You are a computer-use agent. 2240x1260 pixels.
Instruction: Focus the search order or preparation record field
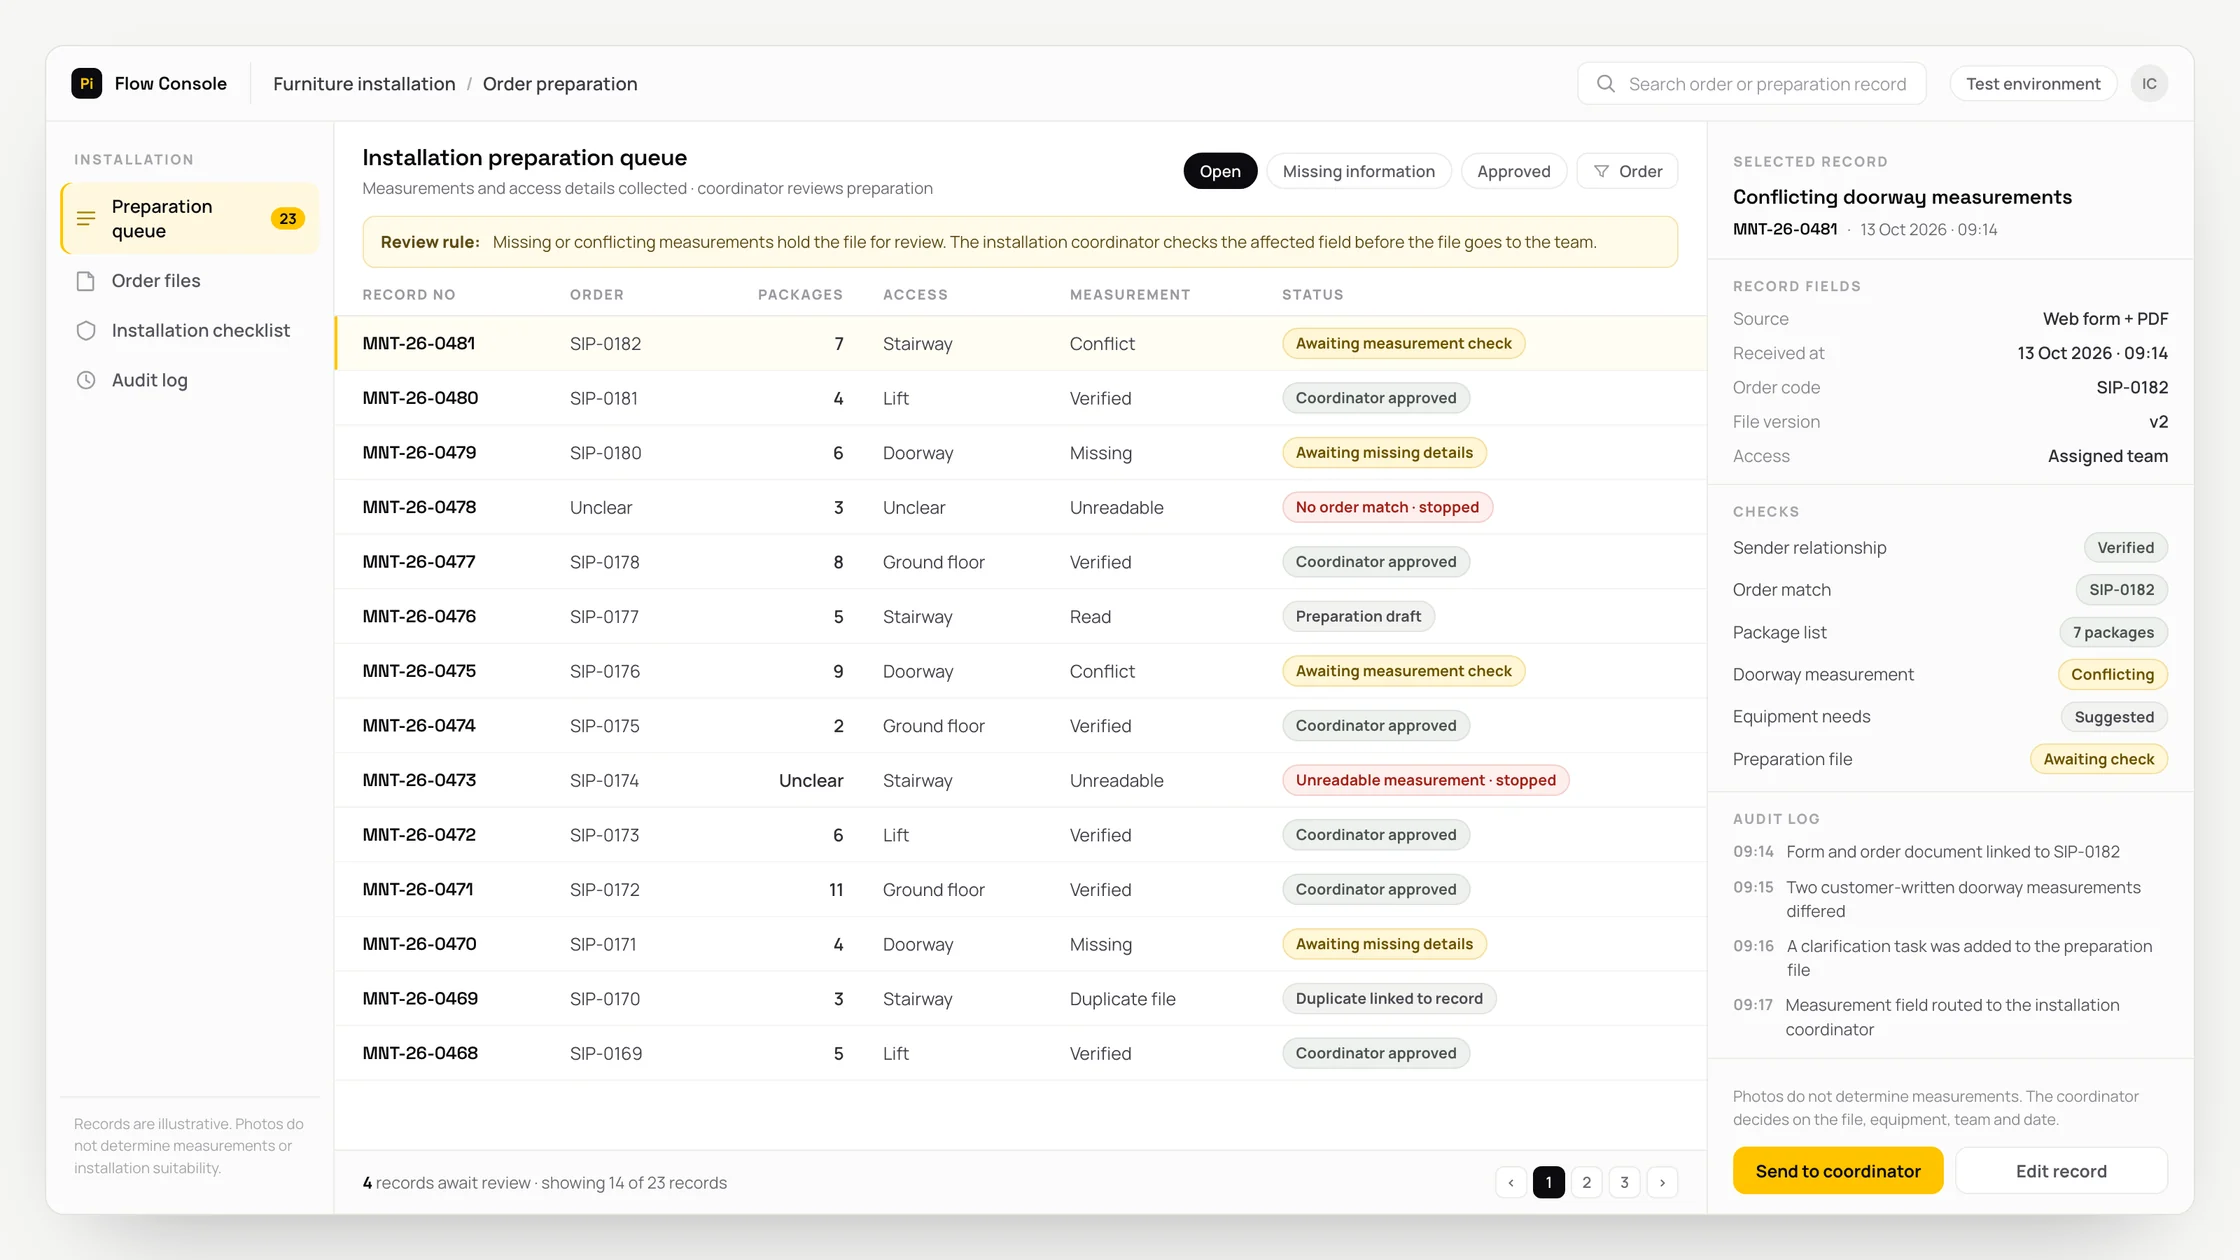pyautogui.click(x=1752, y=84)
